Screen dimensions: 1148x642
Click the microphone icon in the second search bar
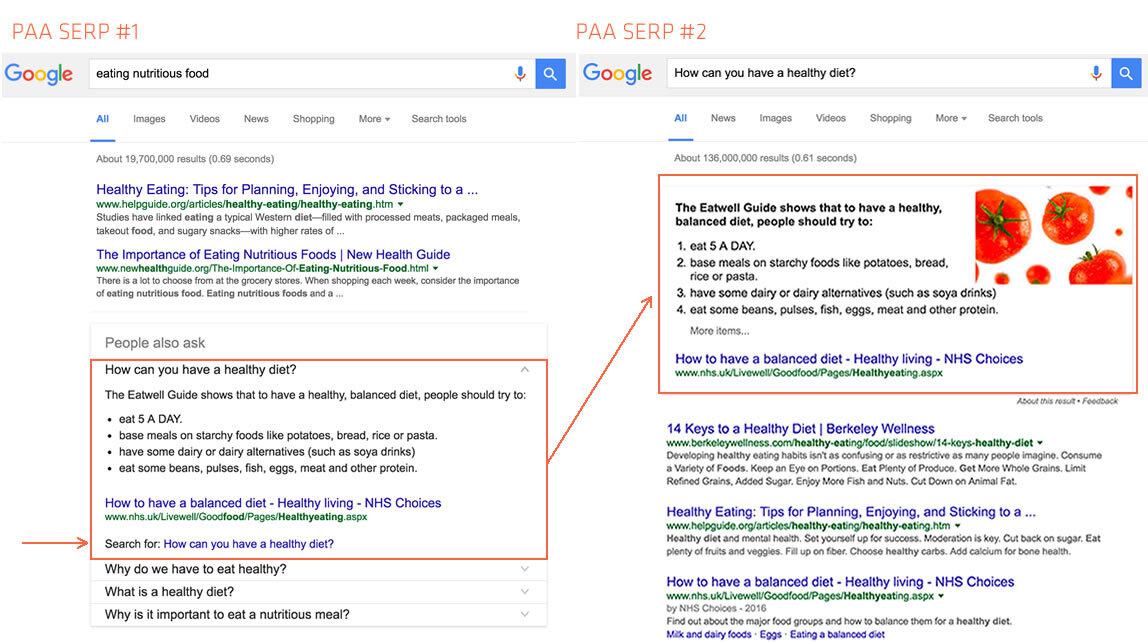(x=1095, y=73)
